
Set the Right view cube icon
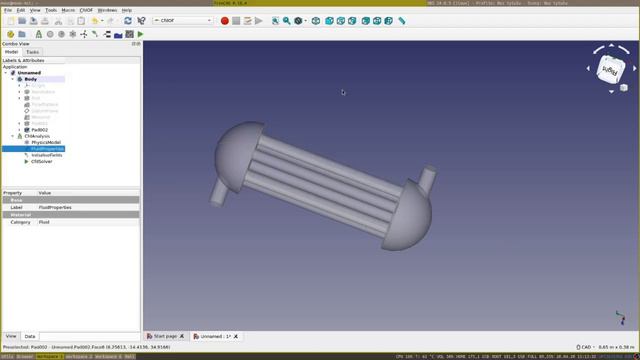click(x=352, y=21)
